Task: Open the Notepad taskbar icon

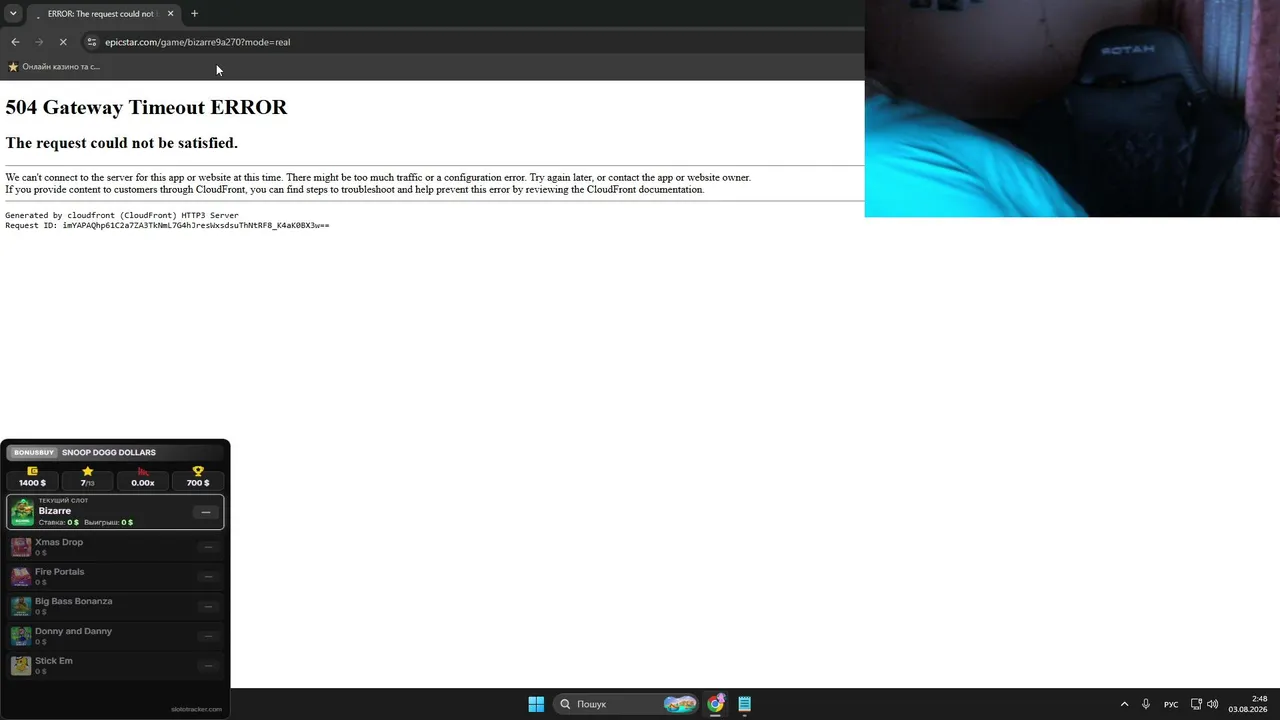Action: pyautogui.click(x=745, y=704)
